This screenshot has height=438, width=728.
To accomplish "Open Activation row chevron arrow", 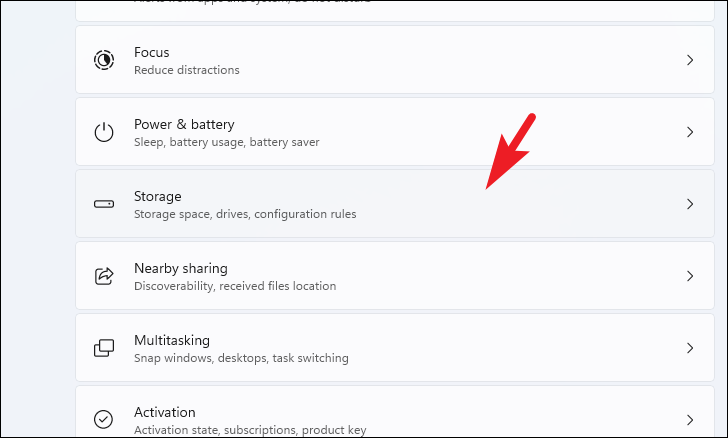I will 690,420.
